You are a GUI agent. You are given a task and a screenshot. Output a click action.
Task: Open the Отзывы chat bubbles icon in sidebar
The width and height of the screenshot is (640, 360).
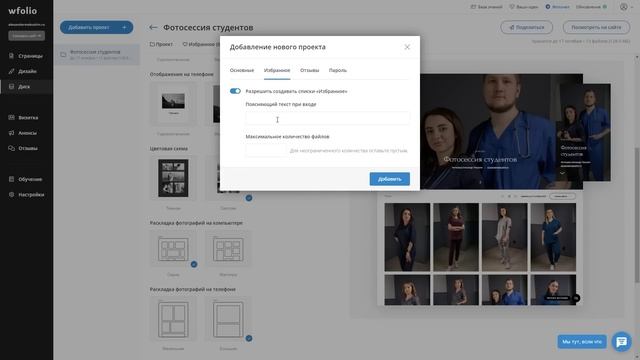pyautogui.click(x=11, y=148)
